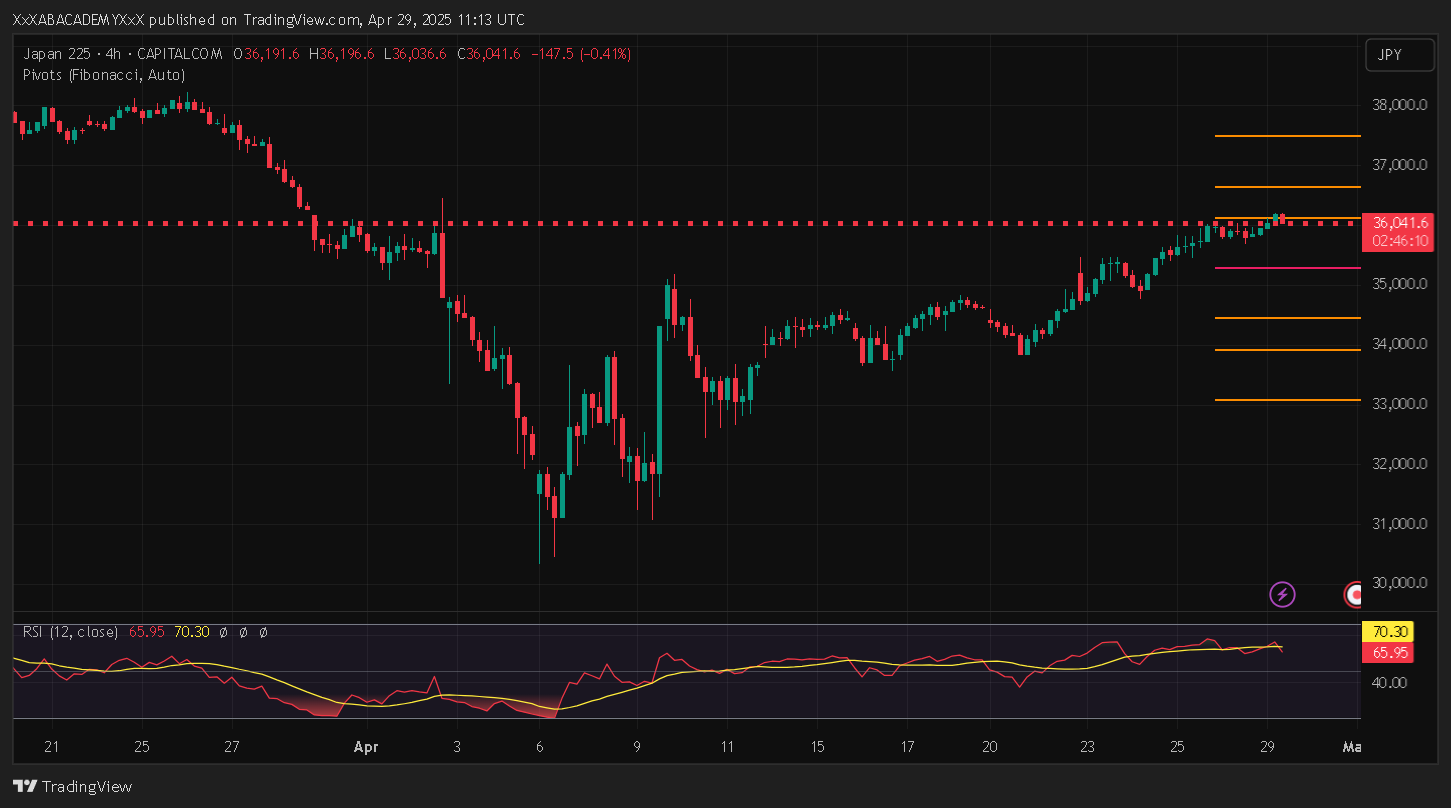Click the Japan 225 symbol title
Image resolution: width=1451 pixels, height=808 pixels.
click(x=61, y=54)
